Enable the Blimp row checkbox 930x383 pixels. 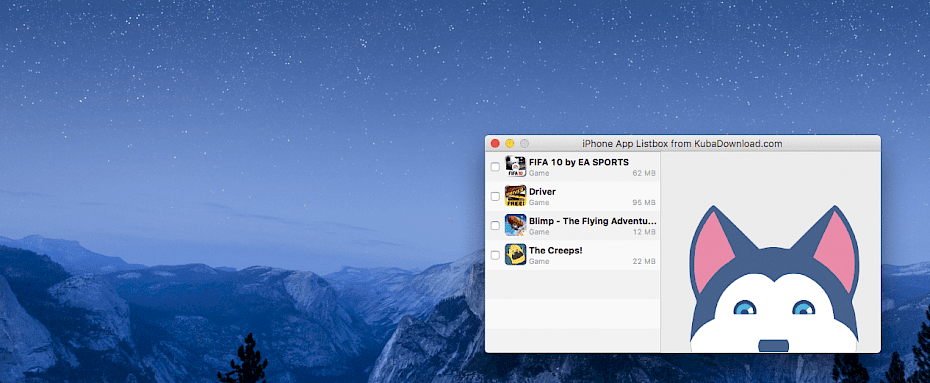[x=495, y=225]
